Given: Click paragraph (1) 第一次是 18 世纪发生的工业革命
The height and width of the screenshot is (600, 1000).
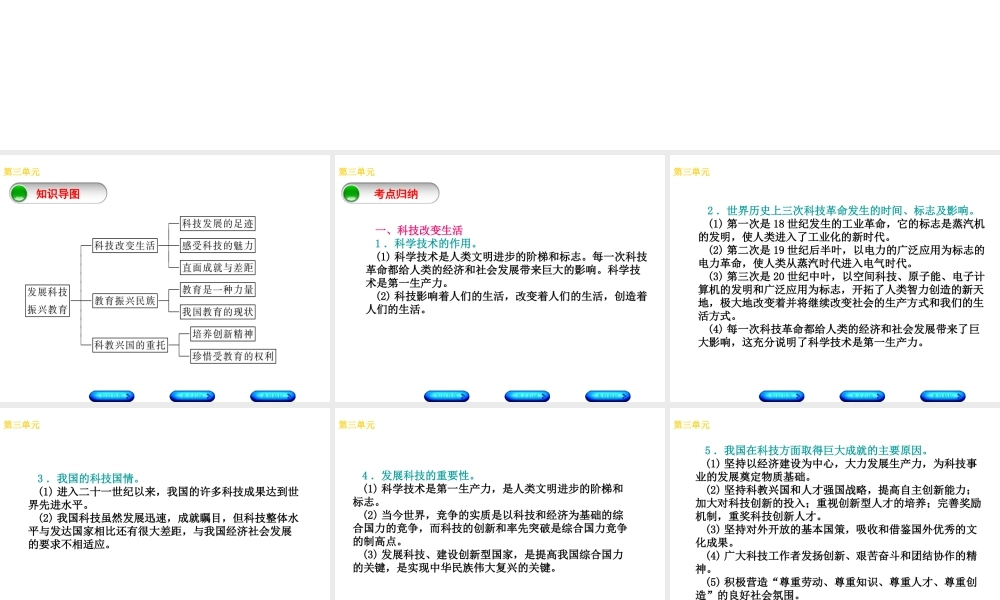Looking at the screenshot, I should 841,230.
